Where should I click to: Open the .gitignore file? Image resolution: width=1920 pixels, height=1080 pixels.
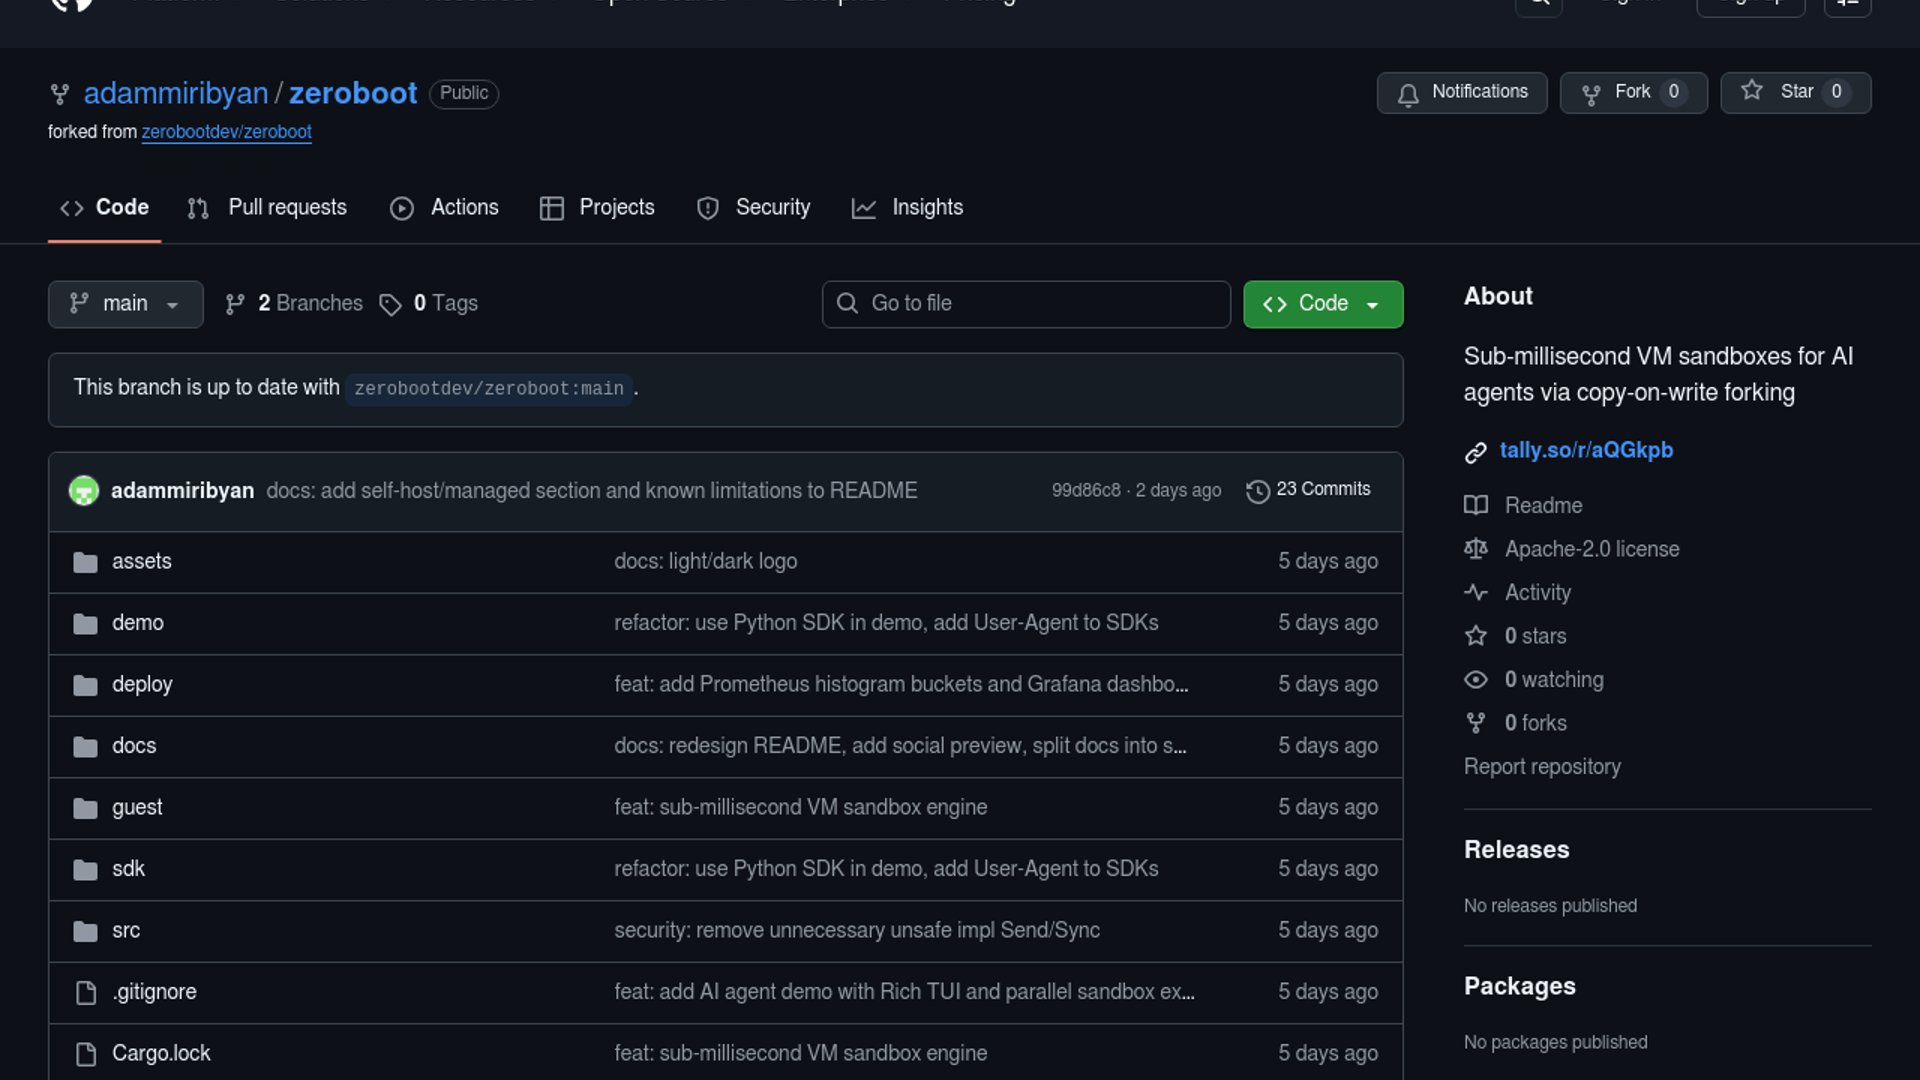[x=154, y=992]
